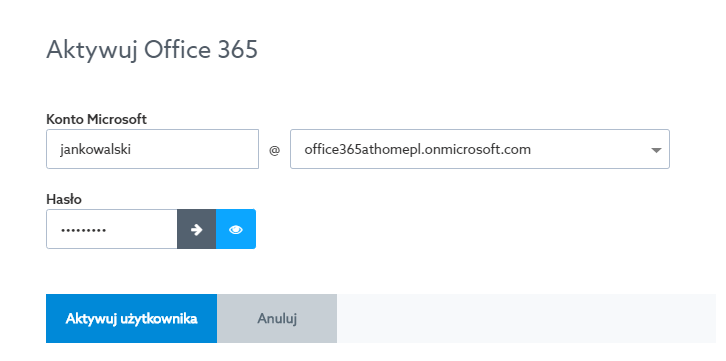Image resolution: width=726 pixels, height=361 pixels.
Task: Click inside the Hasło password field
Action: pyautogui.click(x=112, y=229)
